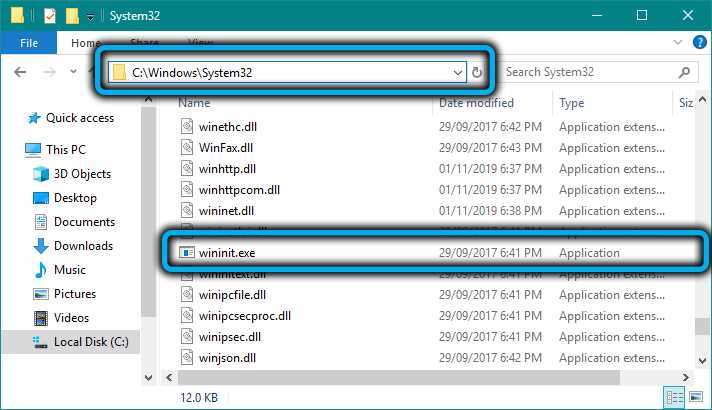Viewport: 712px width, 410px height.
Task: Click the Videos filmstrip icon
Action: [x=41, y=318]
